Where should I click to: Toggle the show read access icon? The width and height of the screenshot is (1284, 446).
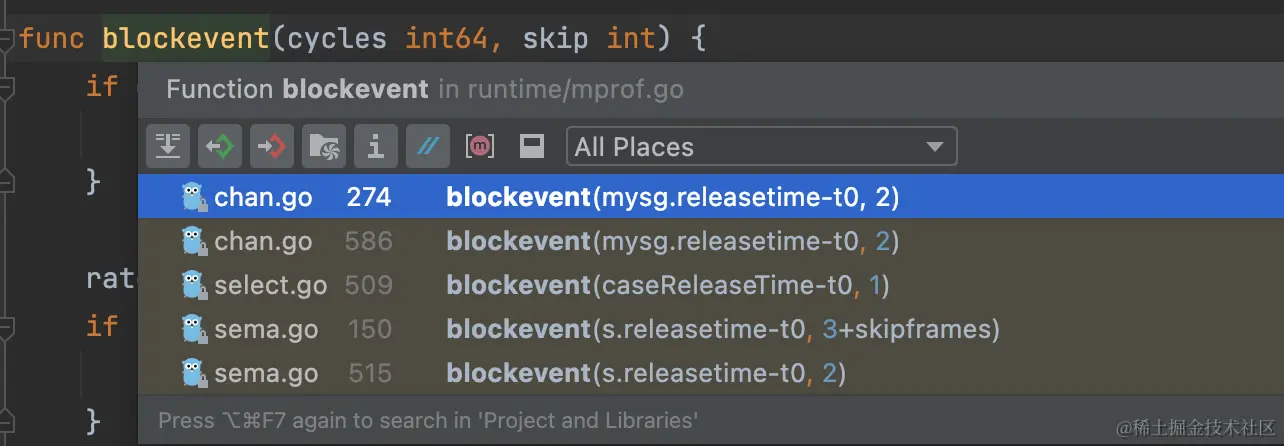point(220,147)
